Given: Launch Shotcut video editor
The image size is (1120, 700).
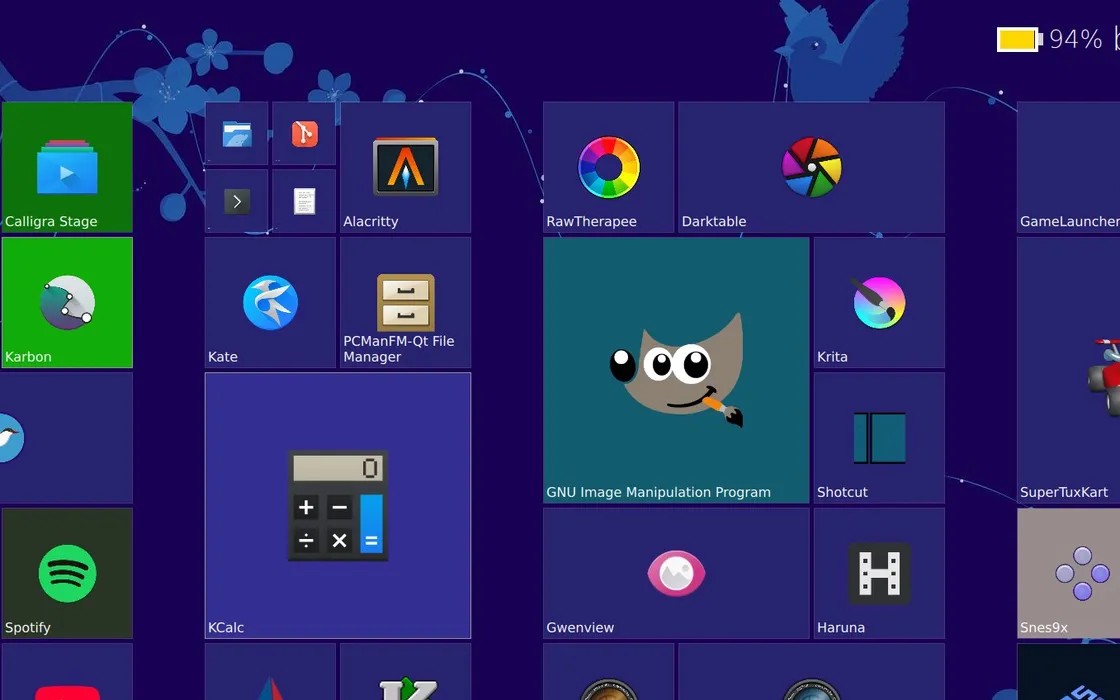Looking at the screenshot, I should click(x=878, y=436).
